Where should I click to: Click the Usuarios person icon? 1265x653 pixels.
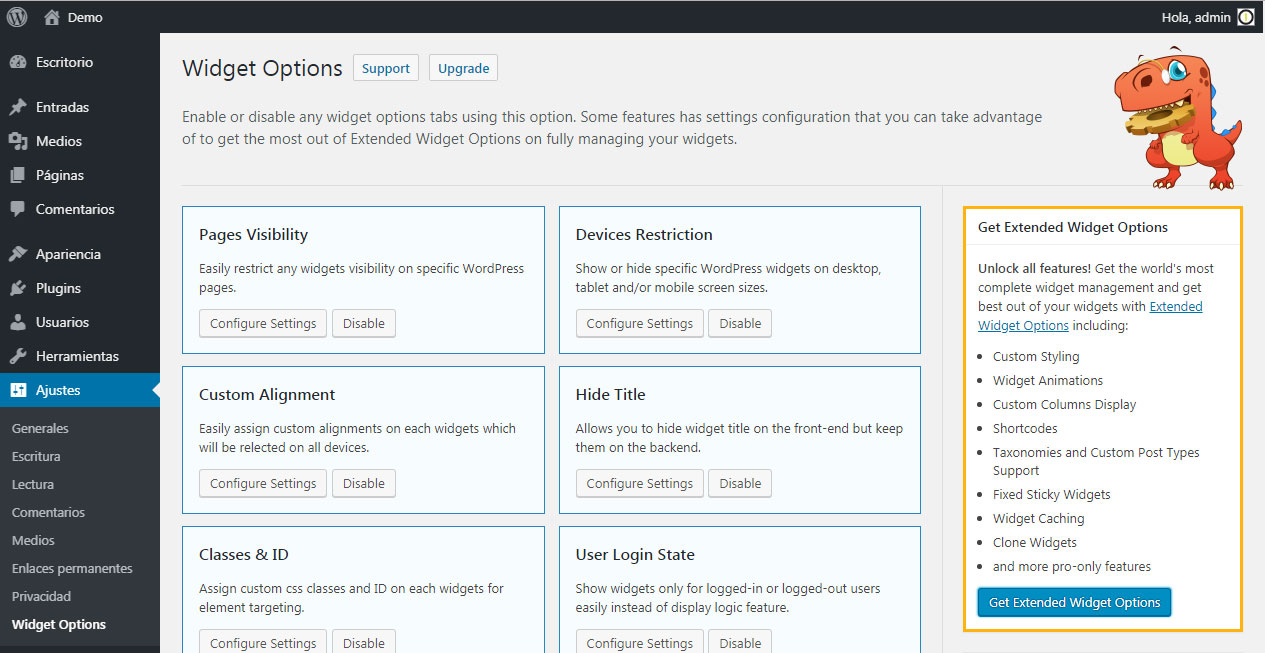(18, 322)
